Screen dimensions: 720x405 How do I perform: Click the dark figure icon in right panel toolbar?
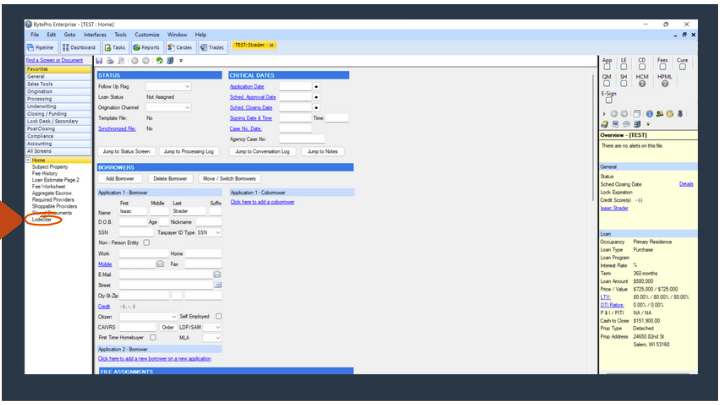tap(680, 114)
